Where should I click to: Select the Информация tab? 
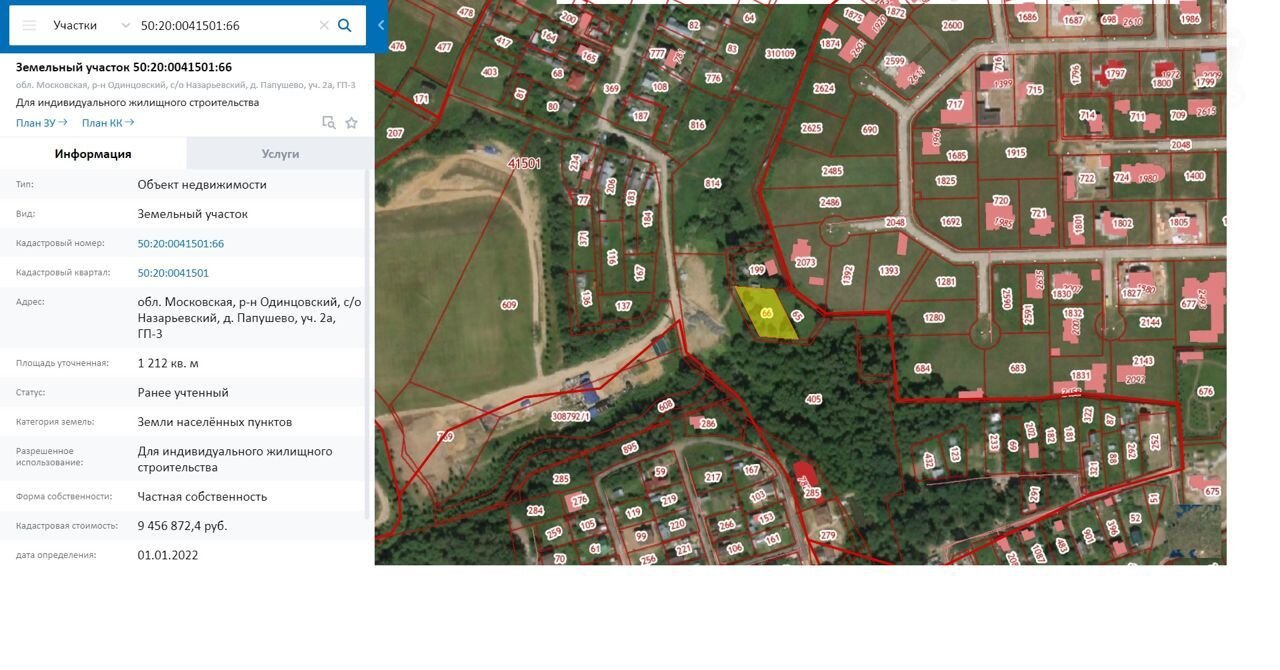point(93,154)
